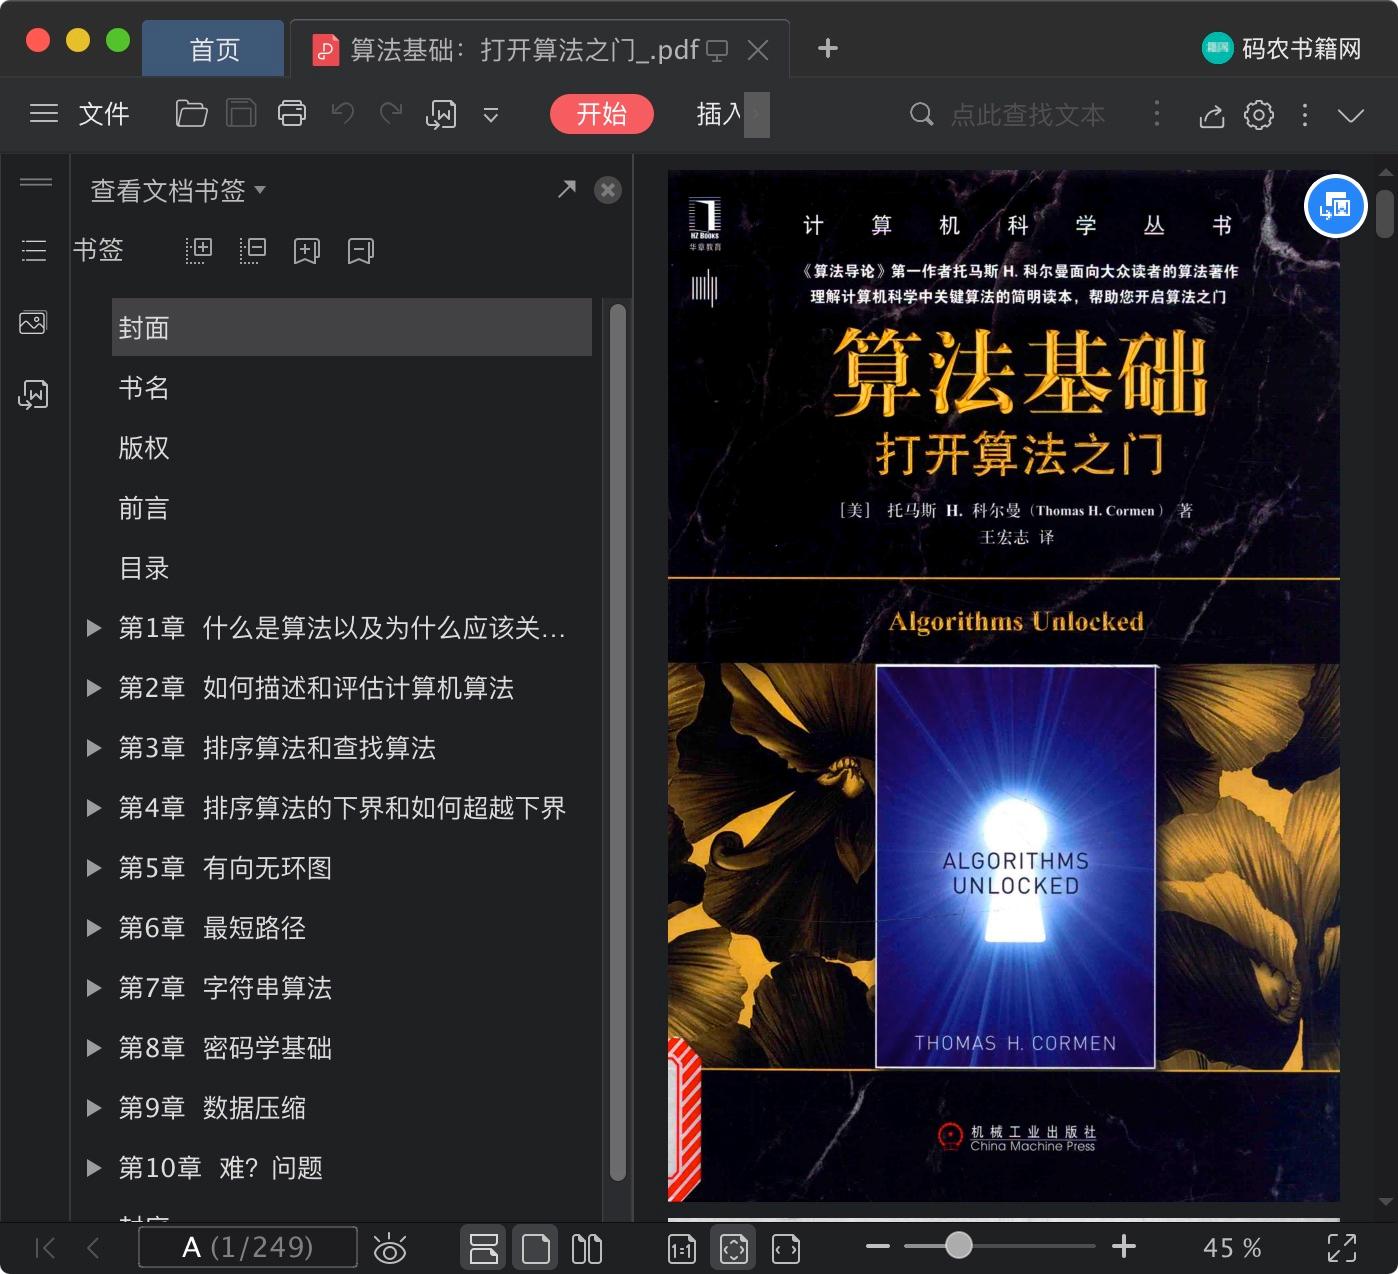Show thumbnails sidebar icon

click(x=33, y=323)
